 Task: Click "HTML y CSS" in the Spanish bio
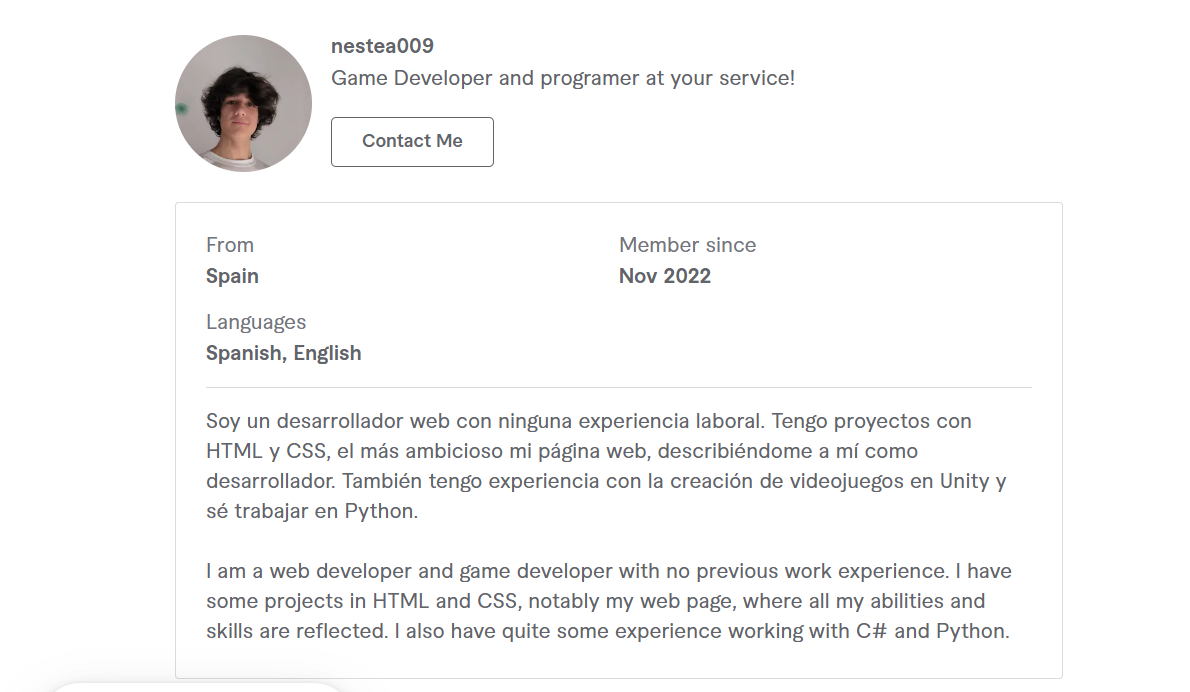tap(266, 451)
